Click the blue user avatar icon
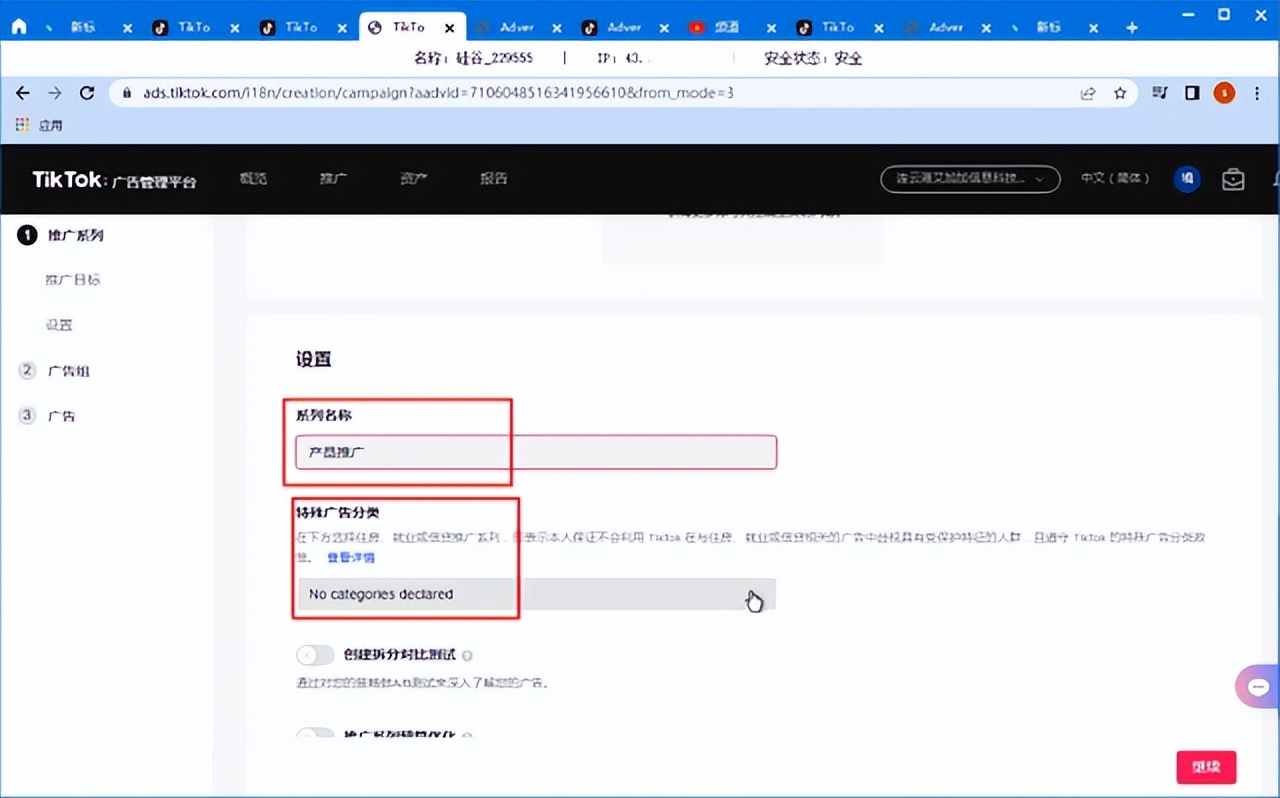Viewport: 1280px width, 798px height. [1187, 179]
